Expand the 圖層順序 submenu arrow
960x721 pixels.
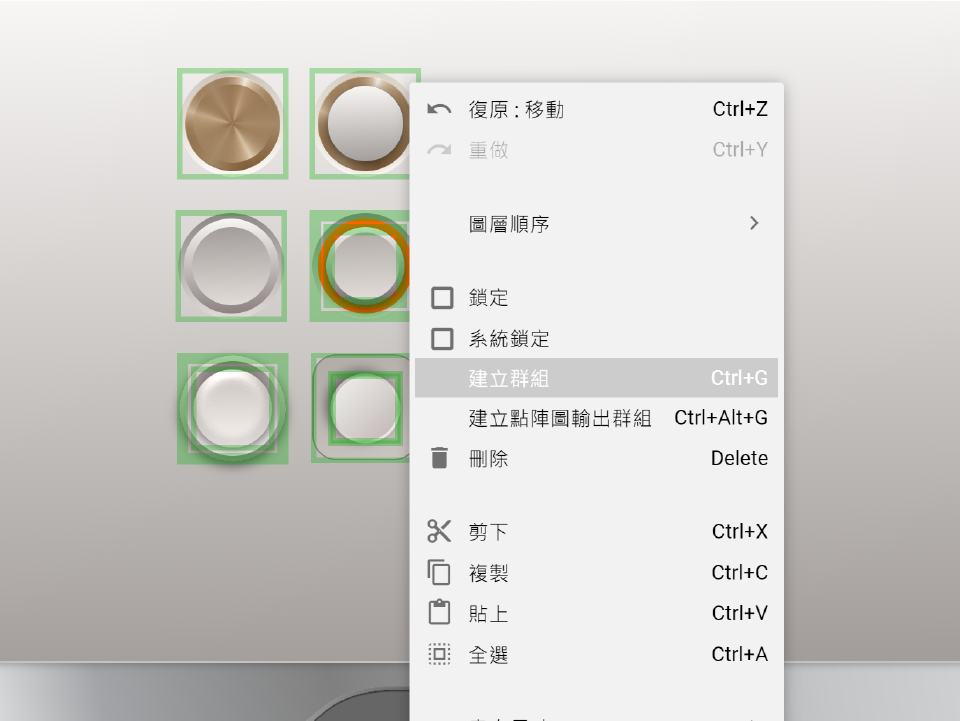754,224
